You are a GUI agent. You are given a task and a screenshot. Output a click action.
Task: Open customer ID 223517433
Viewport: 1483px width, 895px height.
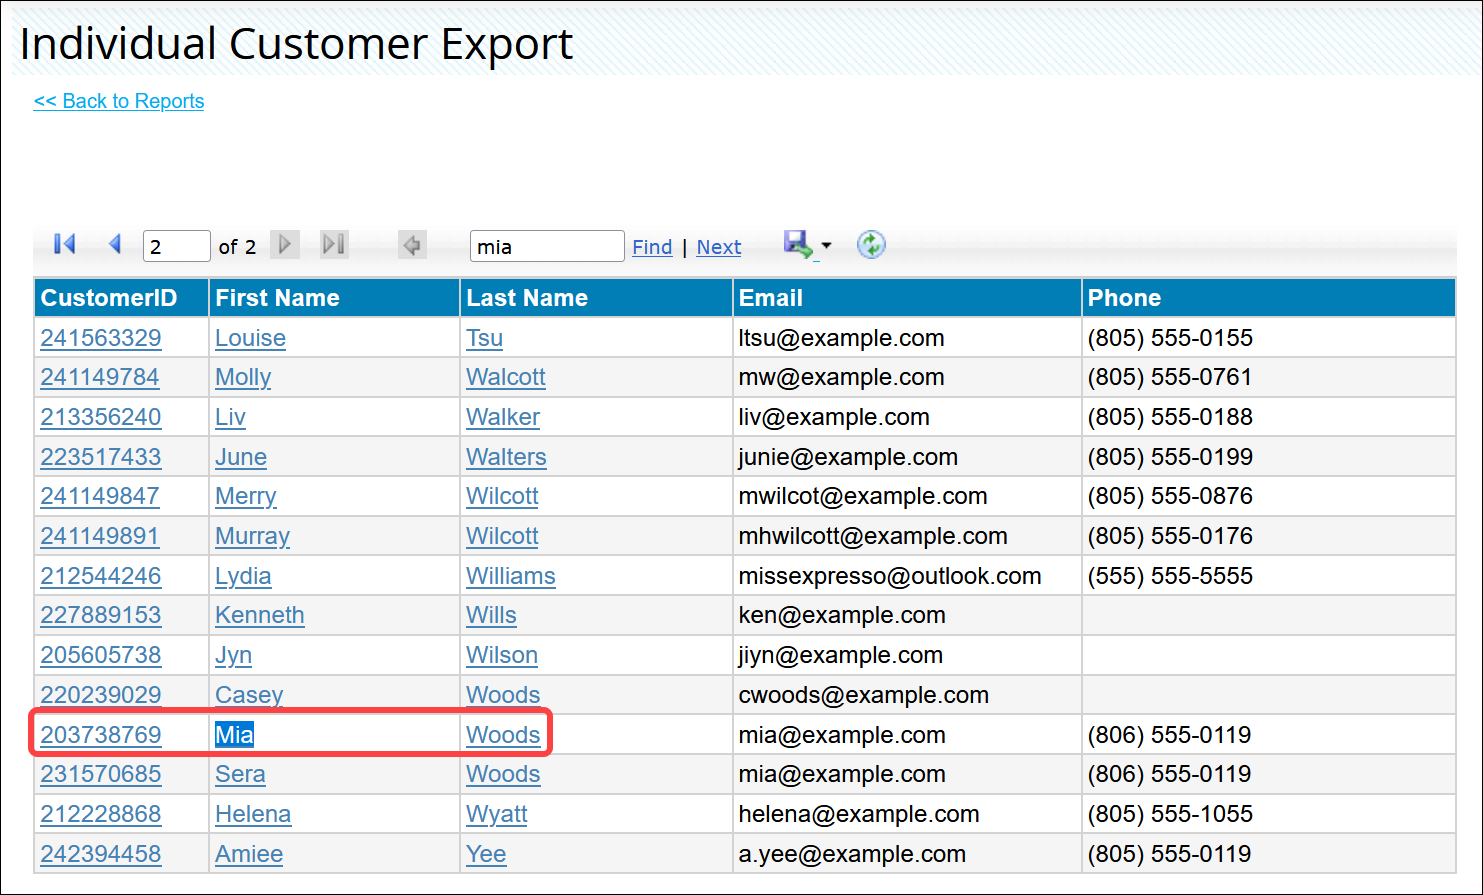[x=101, y=457]
